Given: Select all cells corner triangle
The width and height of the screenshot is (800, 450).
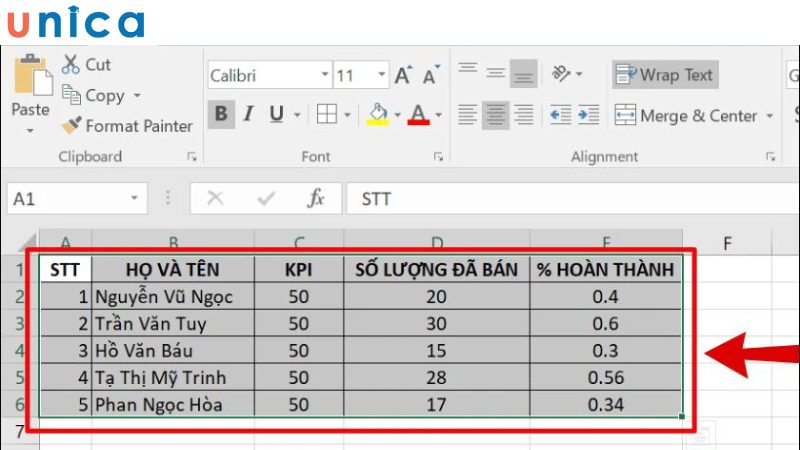Looking at the screenshot, I should 28,242.
